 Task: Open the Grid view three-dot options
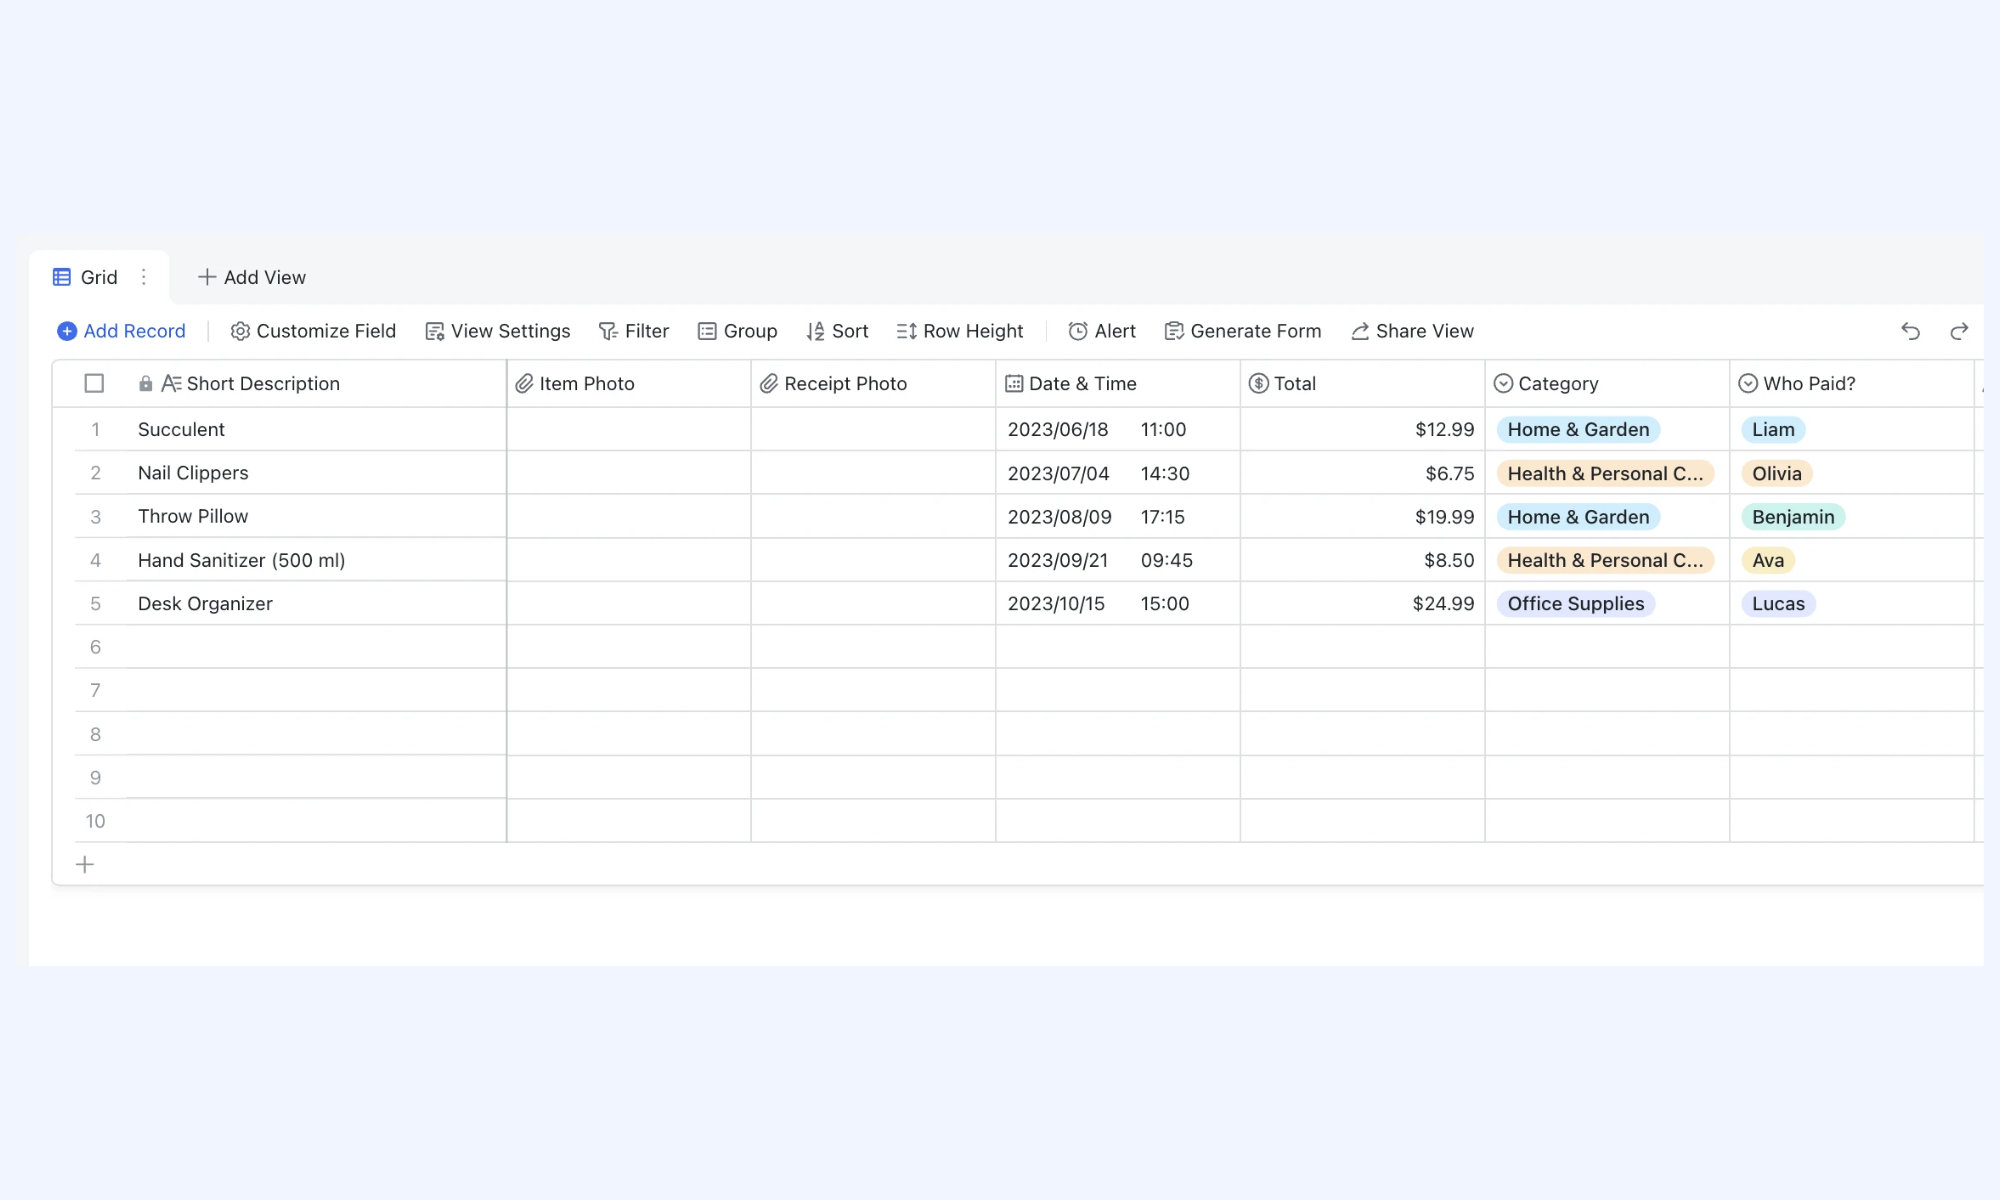[x=144, y=277]
